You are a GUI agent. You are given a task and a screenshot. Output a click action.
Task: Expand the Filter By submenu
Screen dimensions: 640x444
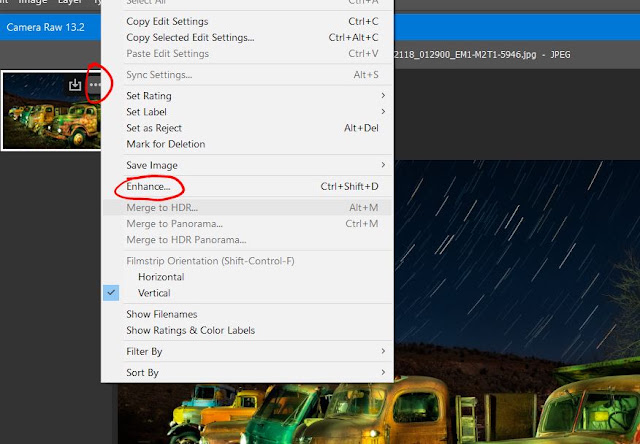[247, 351]
